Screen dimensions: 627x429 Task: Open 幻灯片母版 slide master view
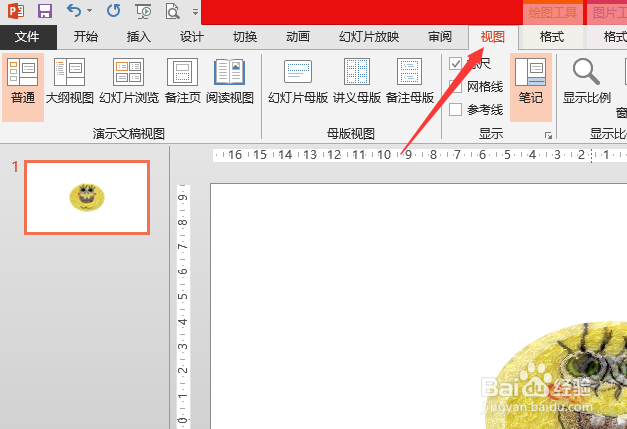298,82
